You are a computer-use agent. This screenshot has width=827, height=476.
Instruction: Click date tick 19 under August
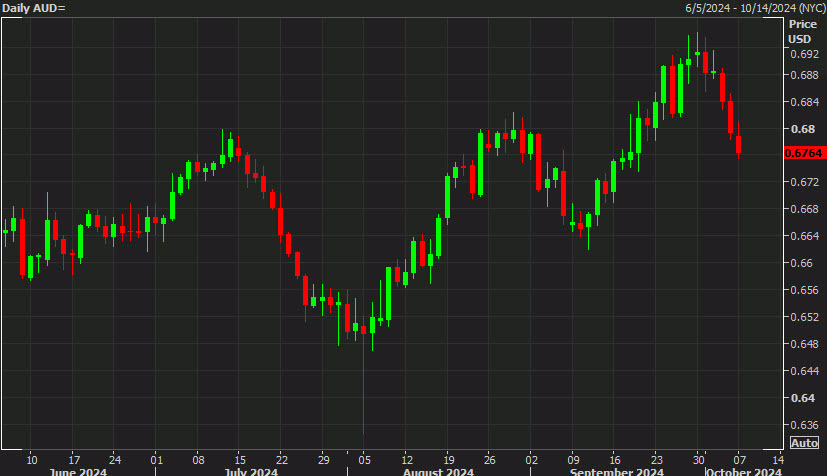click(x=448, y=460)
